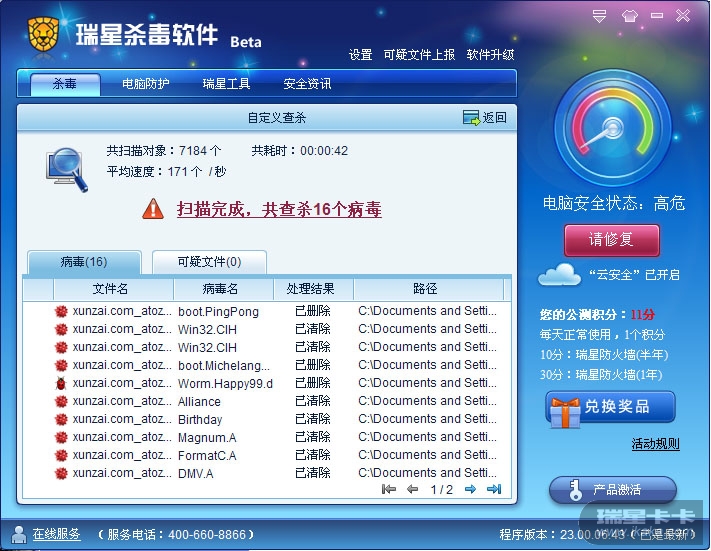
Task: Click the return arrow icon beside 返回
Action: click(x=471, y=117)
